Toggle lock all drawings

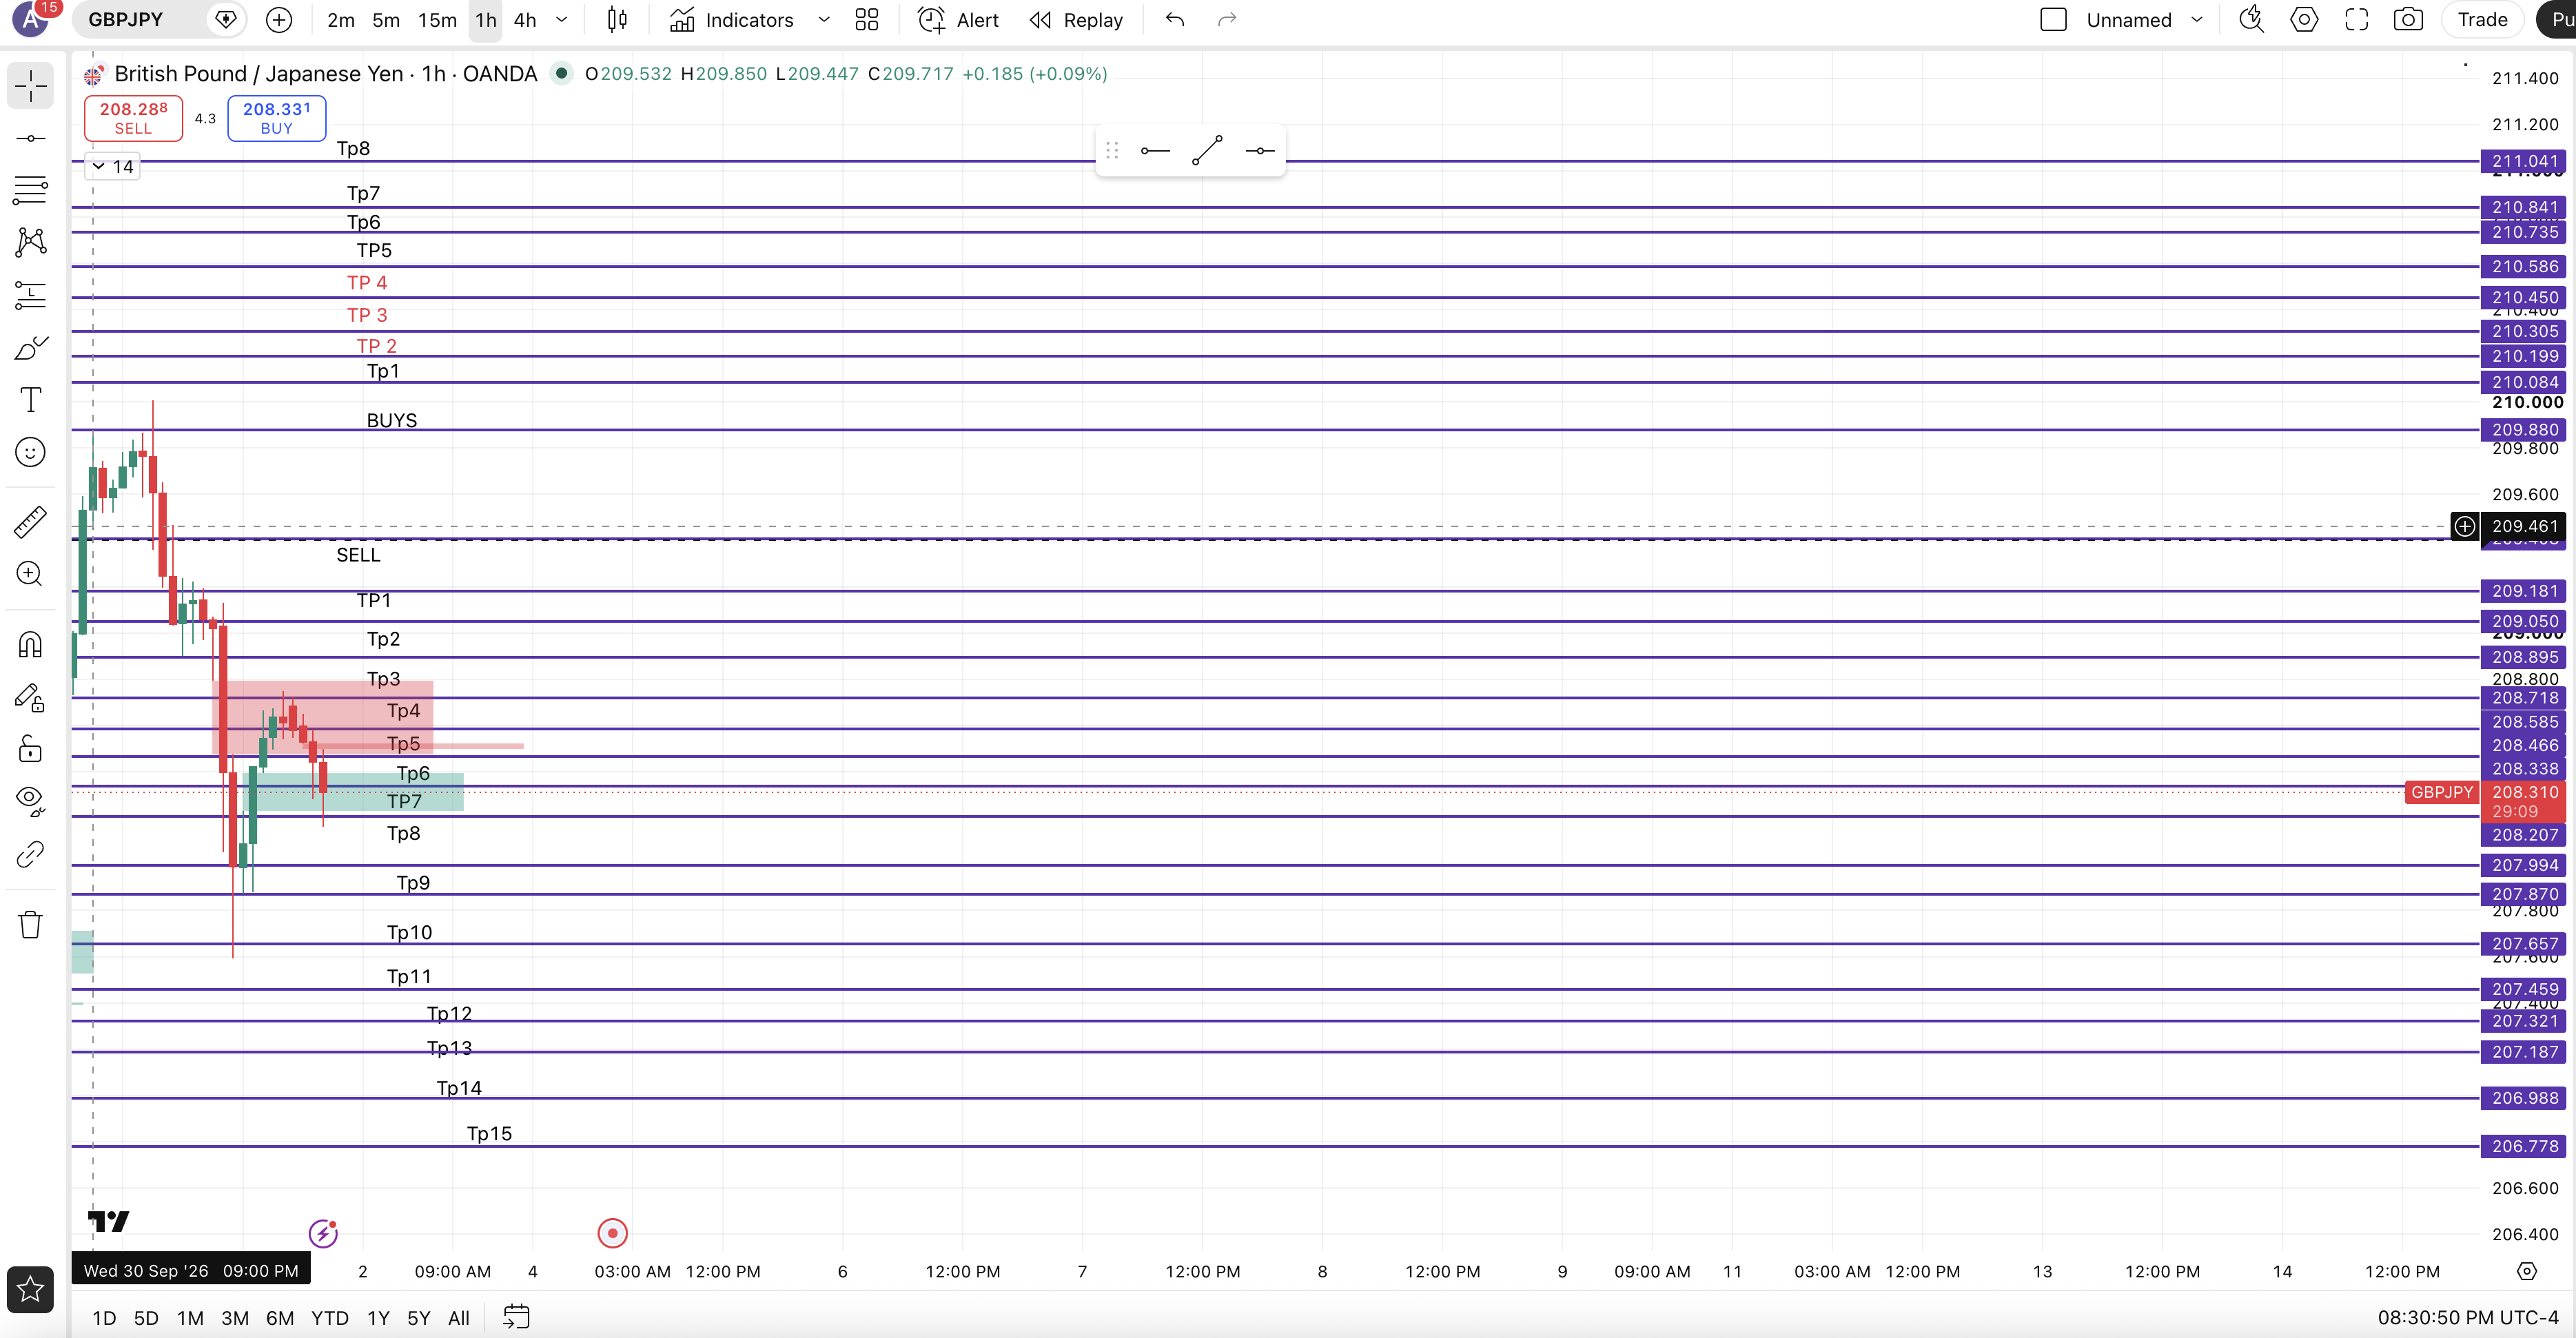pos(31,749)
